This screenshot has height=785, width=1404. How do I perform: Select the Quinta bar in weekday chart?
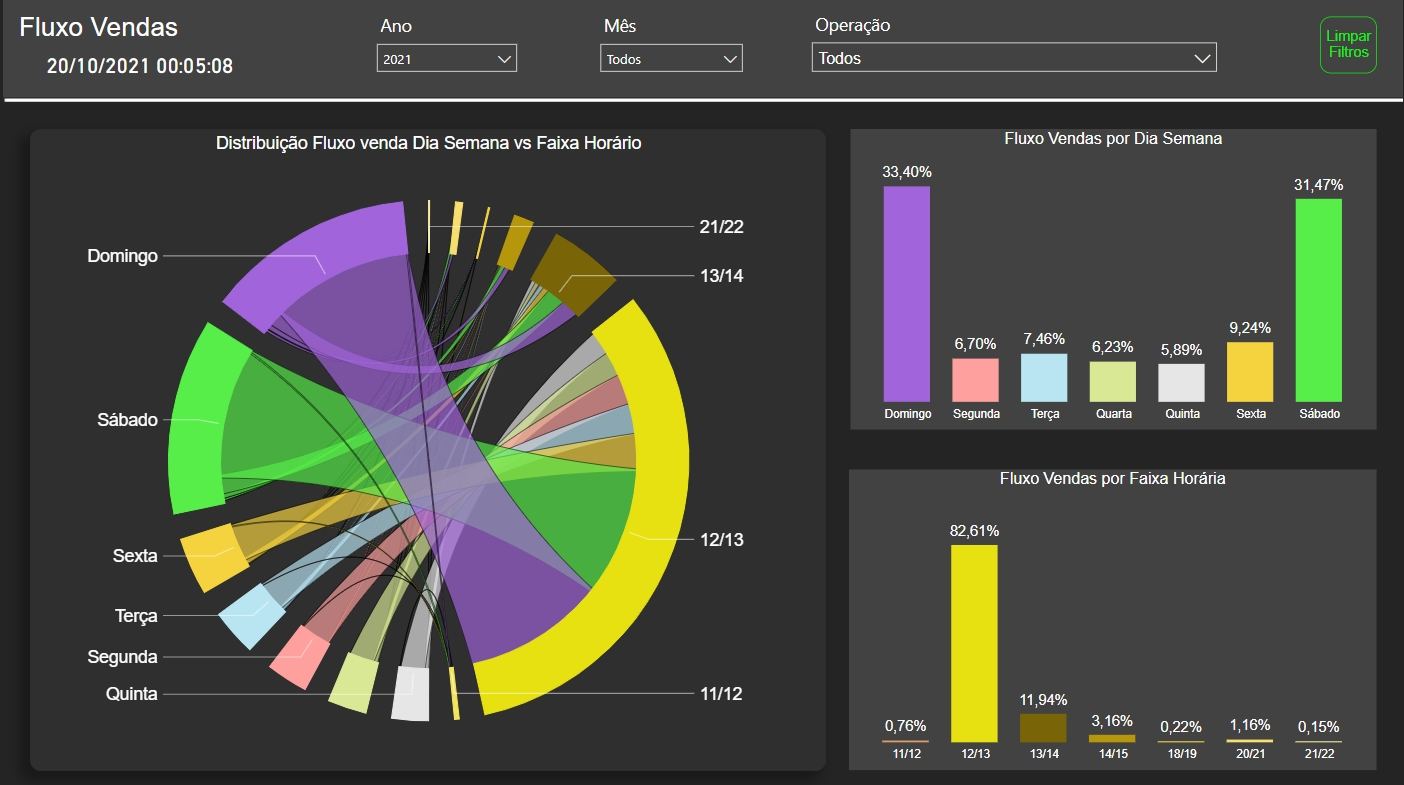click(1181, 383)
